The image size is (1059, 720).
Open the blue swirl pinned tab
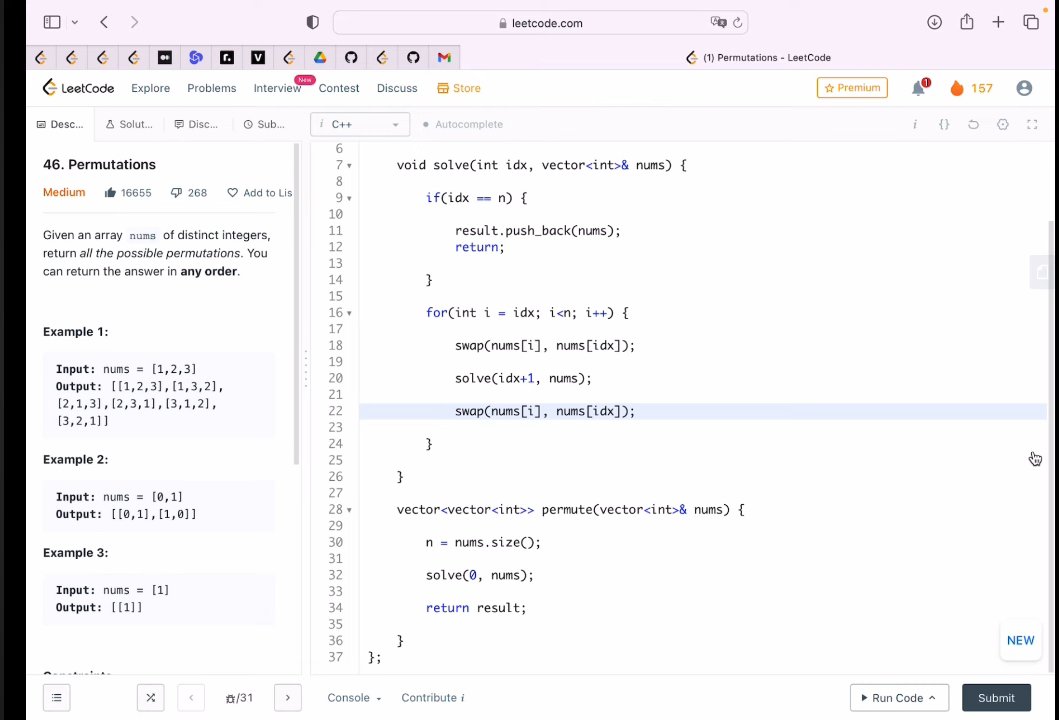(x=196, y=58)
